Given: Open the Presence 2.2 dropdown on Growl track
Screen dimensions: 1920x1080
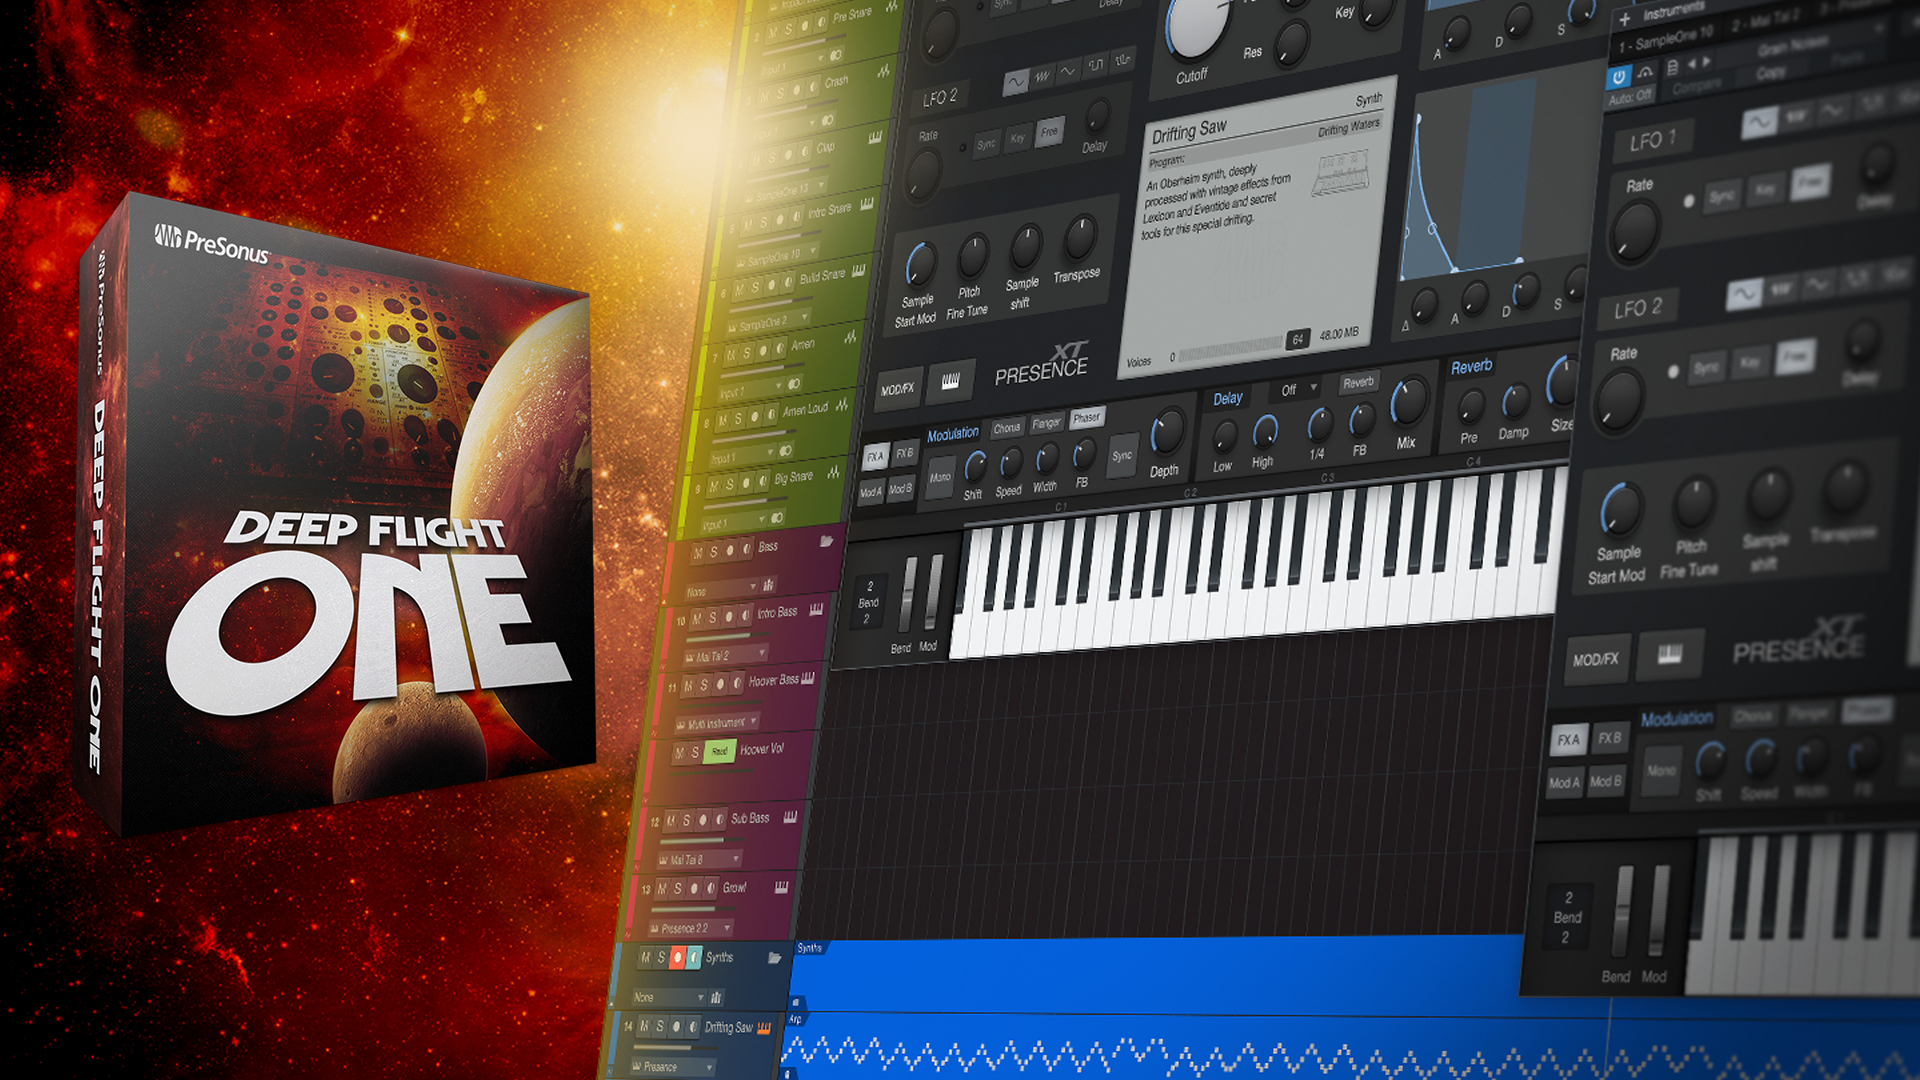Looking at the screenshot, I should [690, 928].
